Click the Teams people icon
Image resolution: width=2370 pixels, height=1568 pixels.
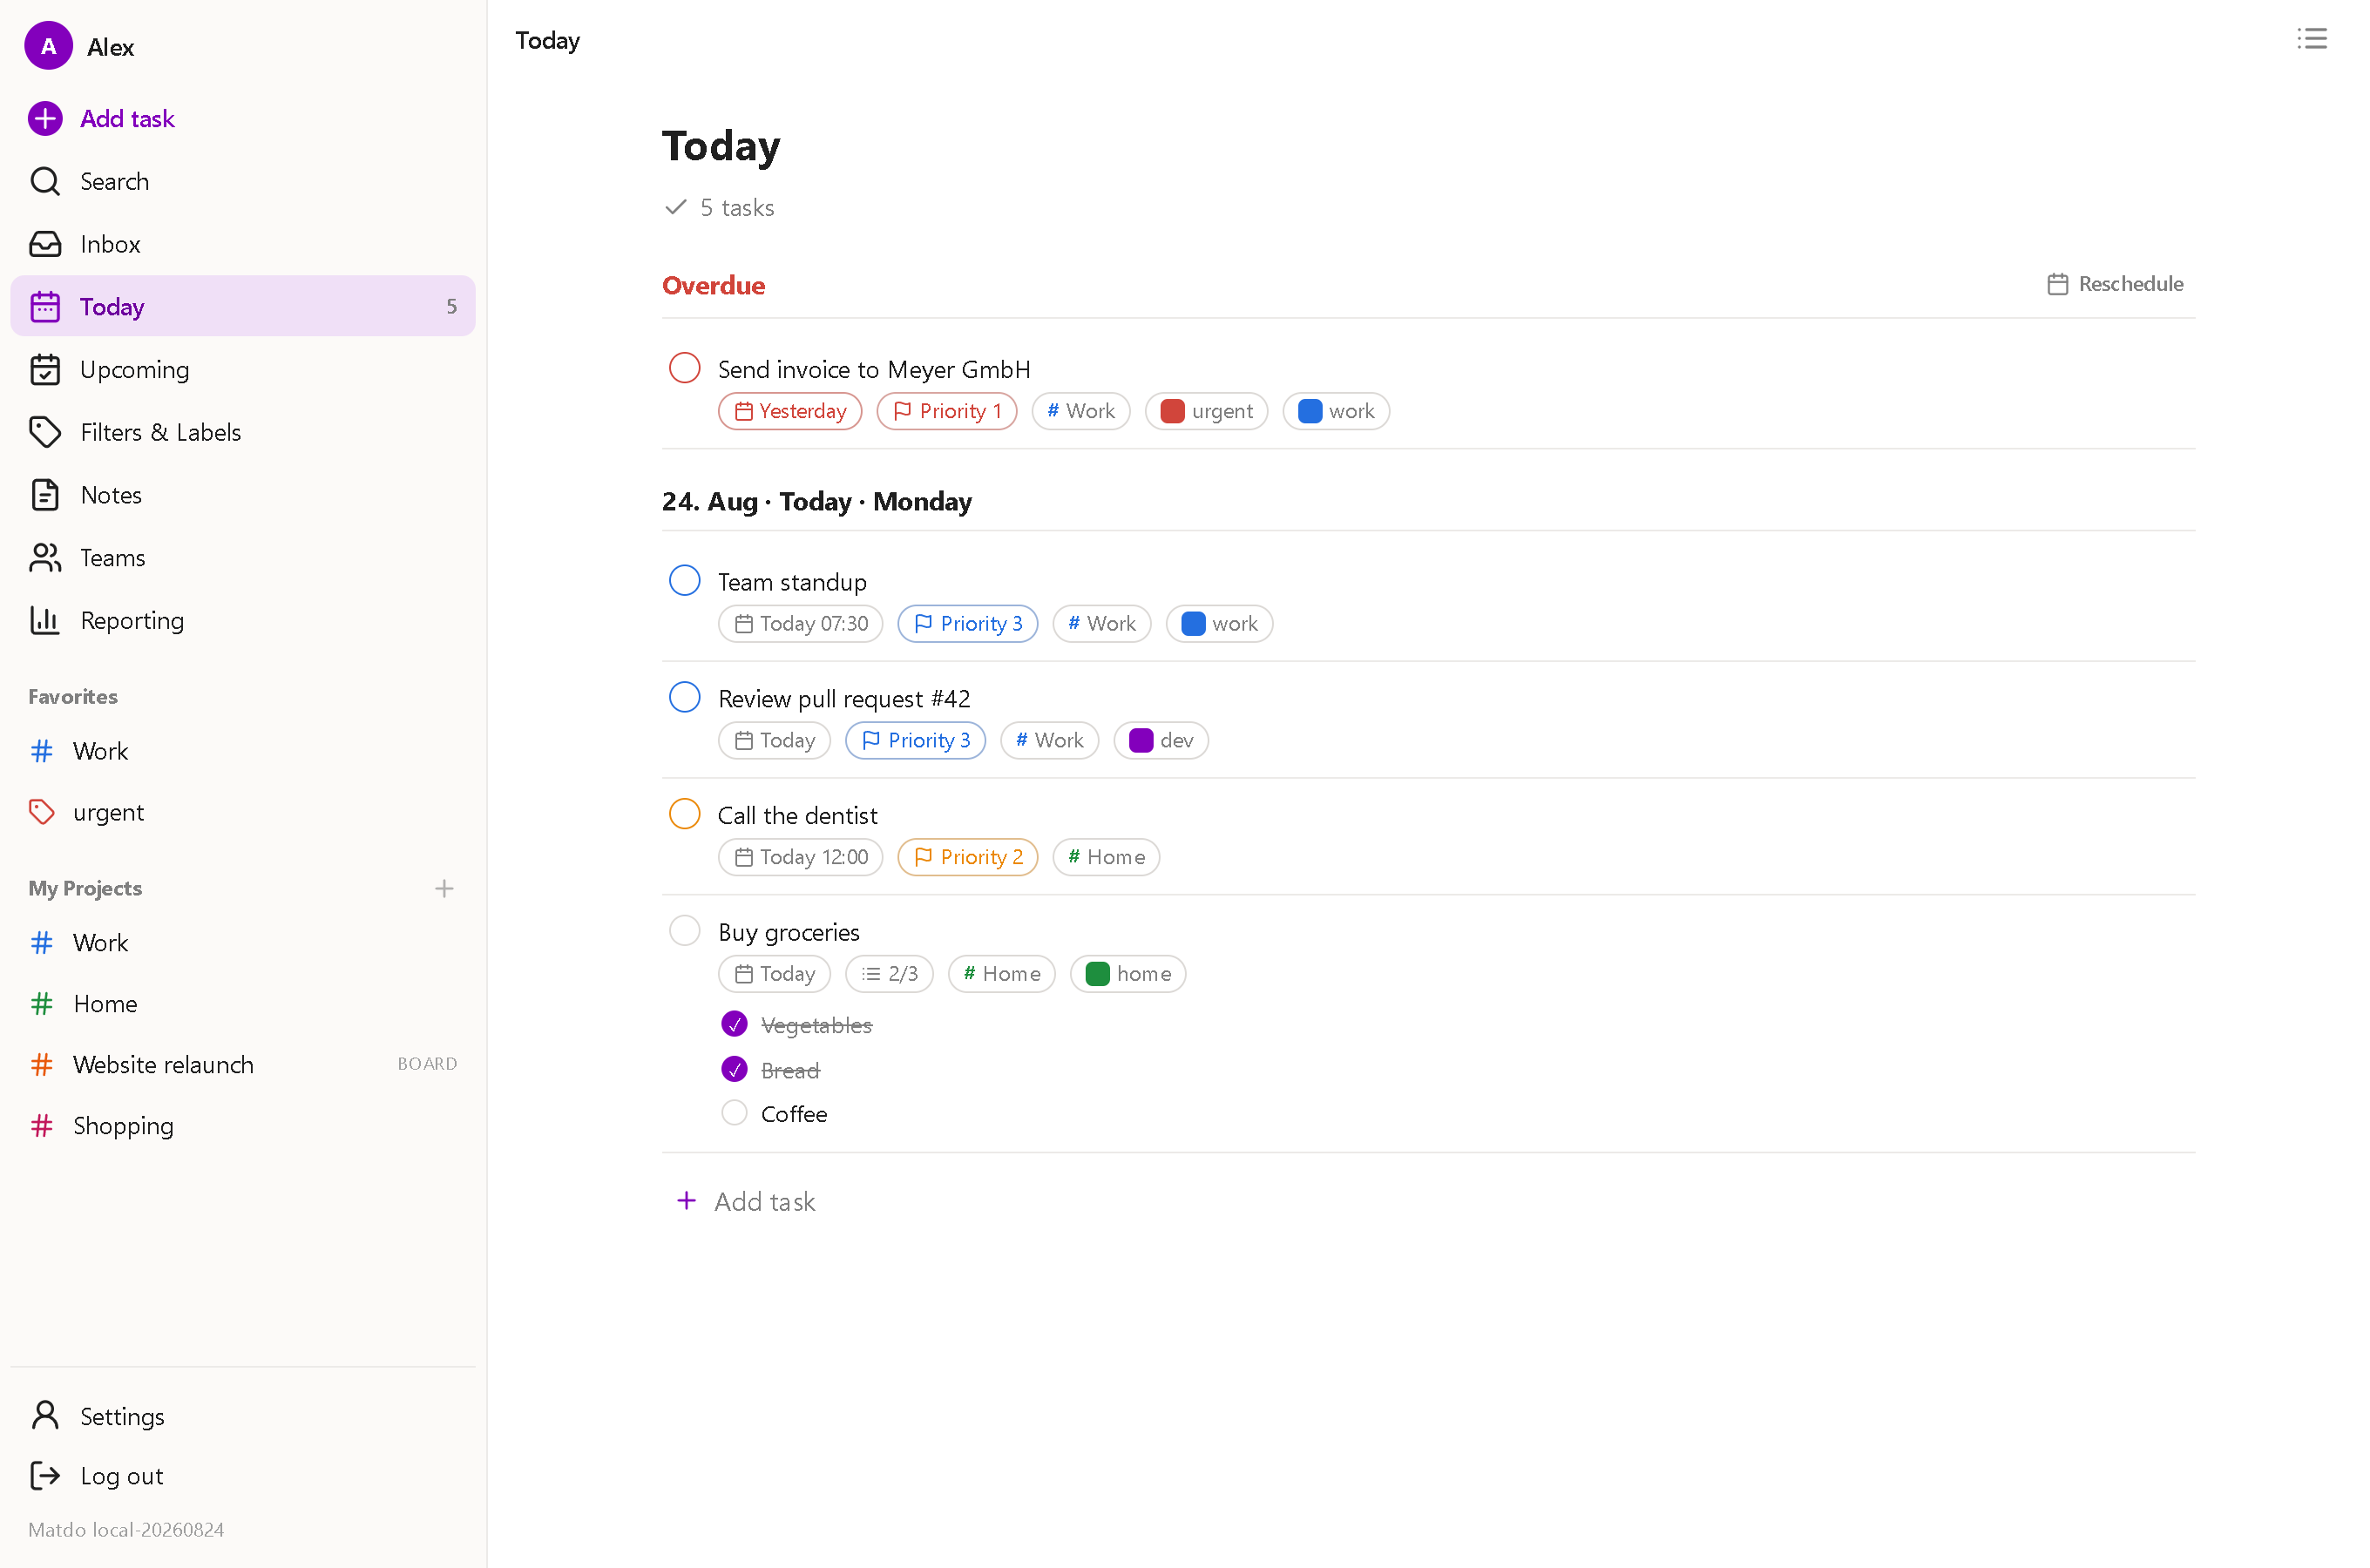pyautogui.click(x=45, y=558)
